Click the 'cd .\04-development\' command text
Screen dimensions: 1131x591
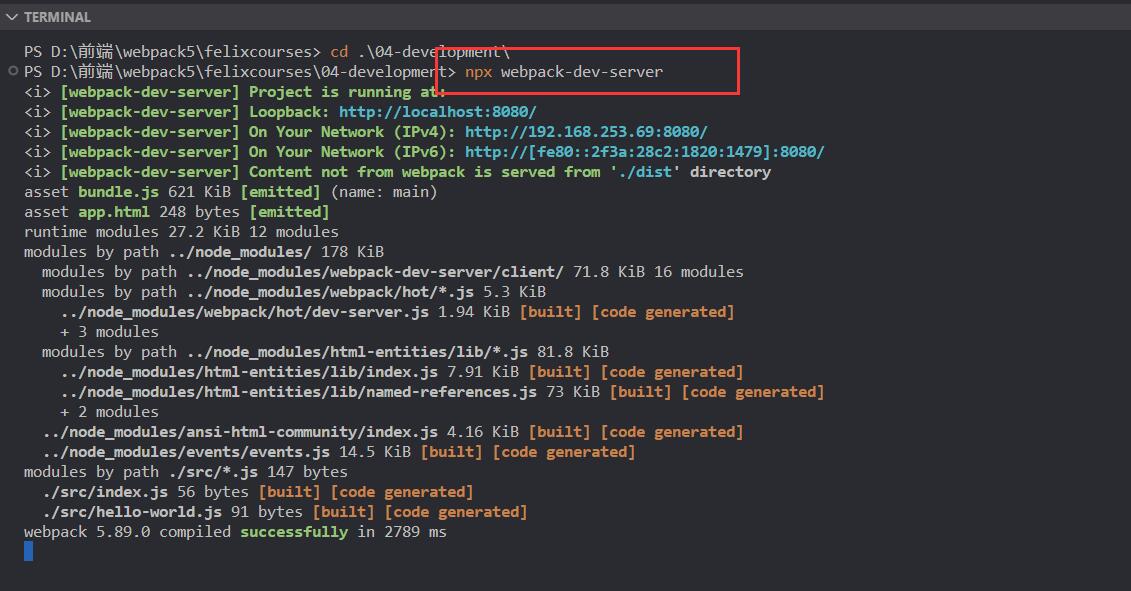420,52
